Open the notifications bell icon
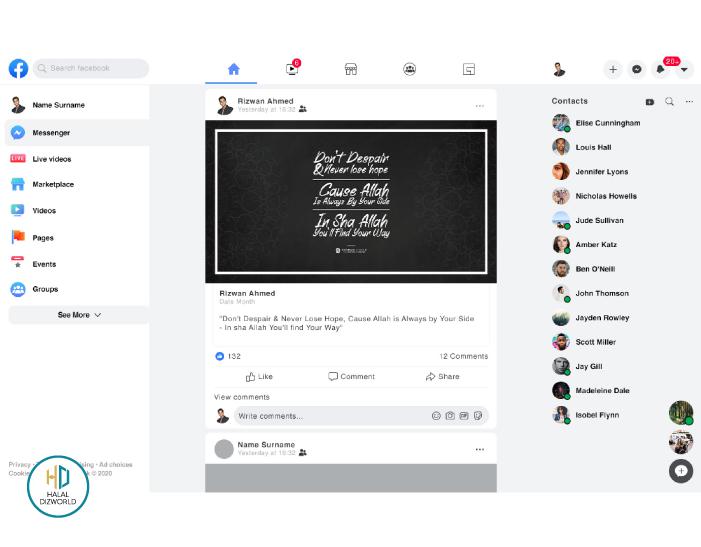701x547 pixels. (x=660, y=69)
